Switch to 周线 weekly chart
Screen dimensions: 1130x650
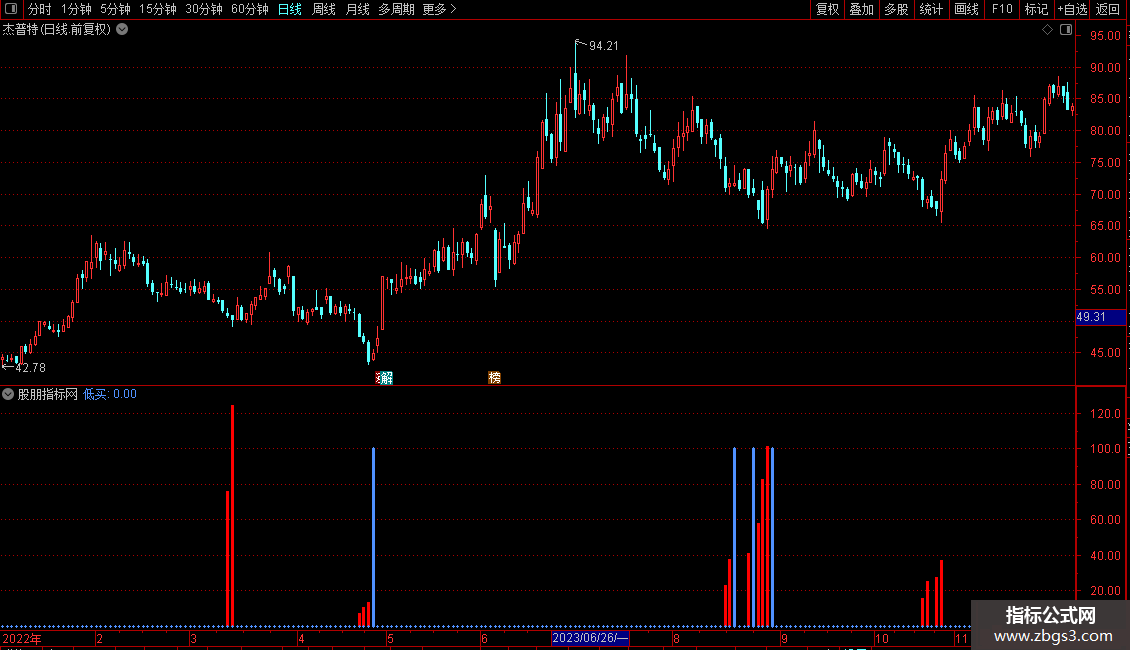[324, 9]
